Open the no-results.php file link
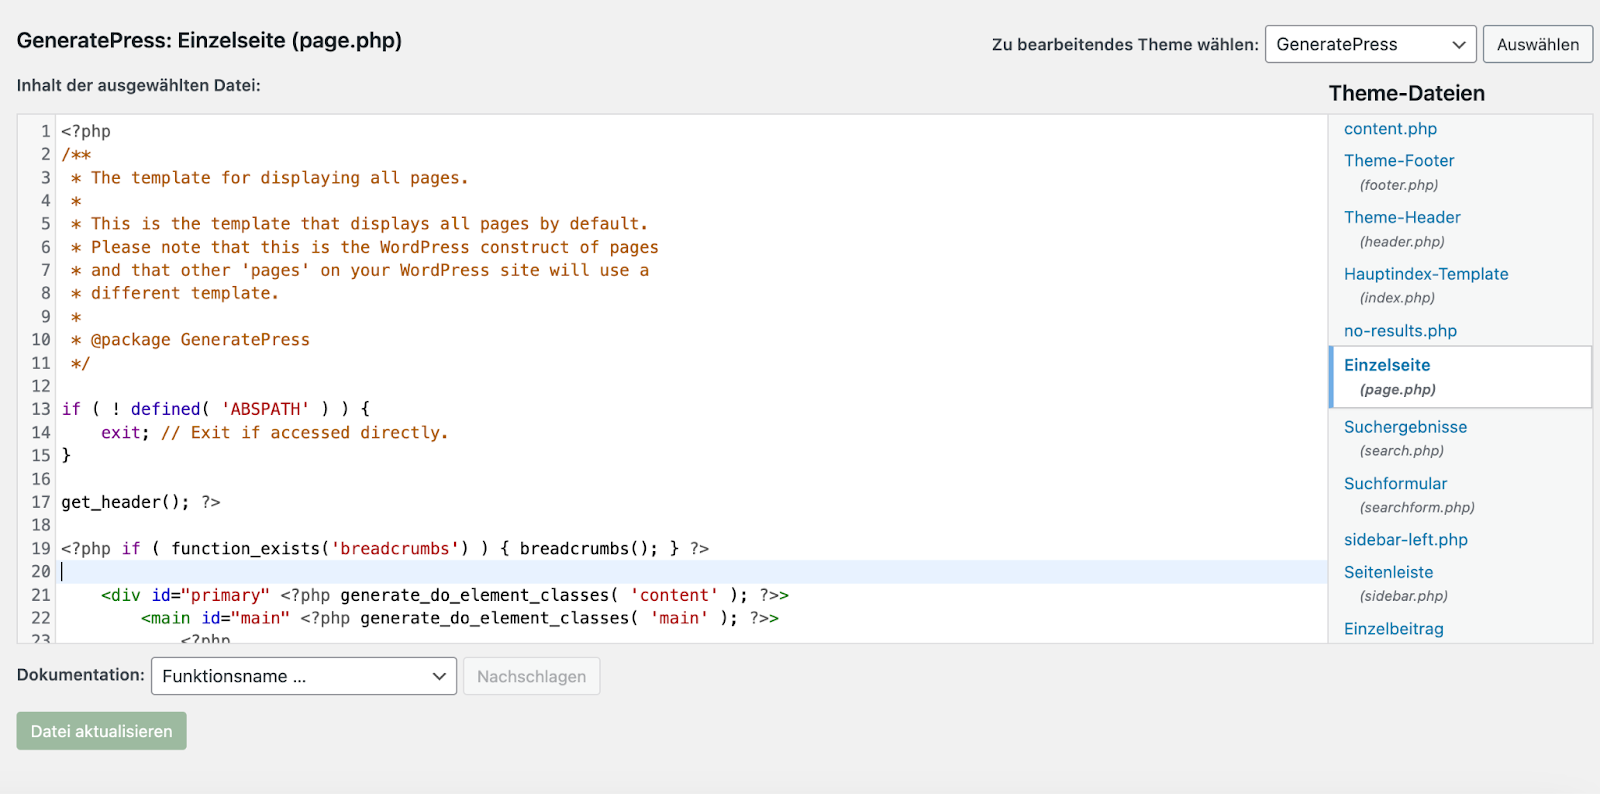The height and width of the screenshot is (794, 1600). pyautogui.click(x=1400, y=331)
